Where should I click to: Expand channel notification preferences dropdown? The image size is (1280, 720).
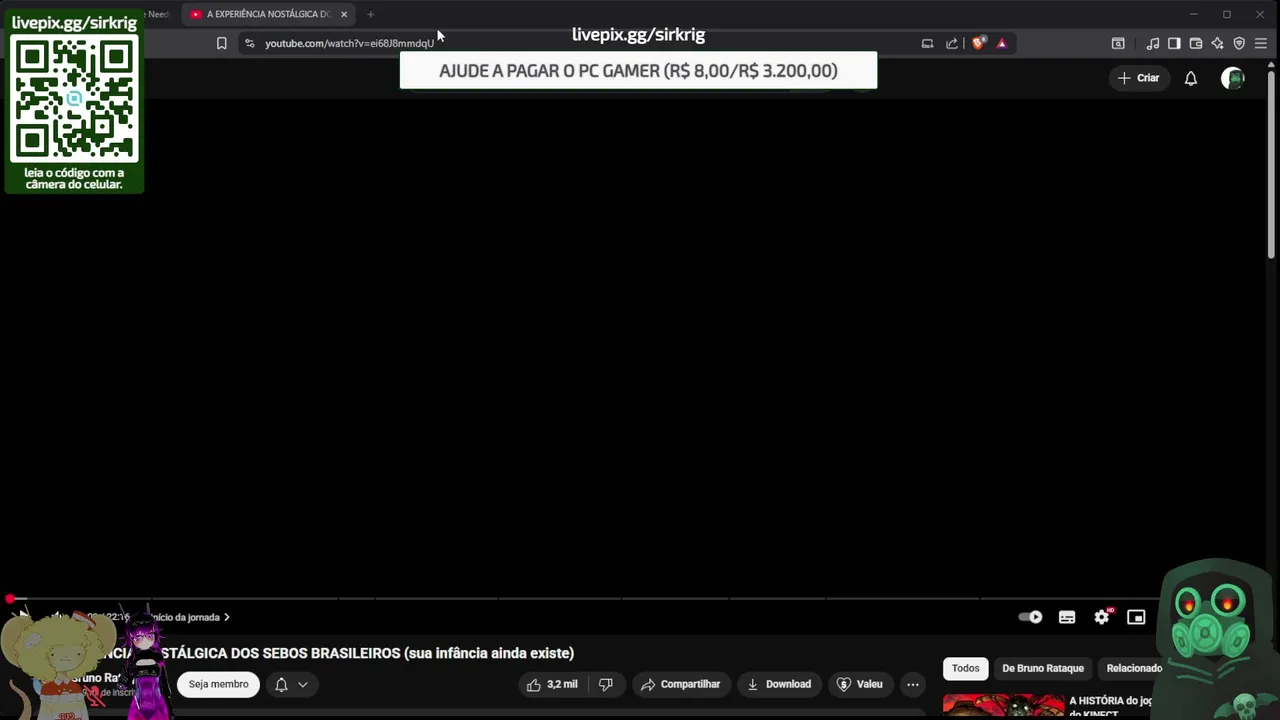[x=302, y=684]
